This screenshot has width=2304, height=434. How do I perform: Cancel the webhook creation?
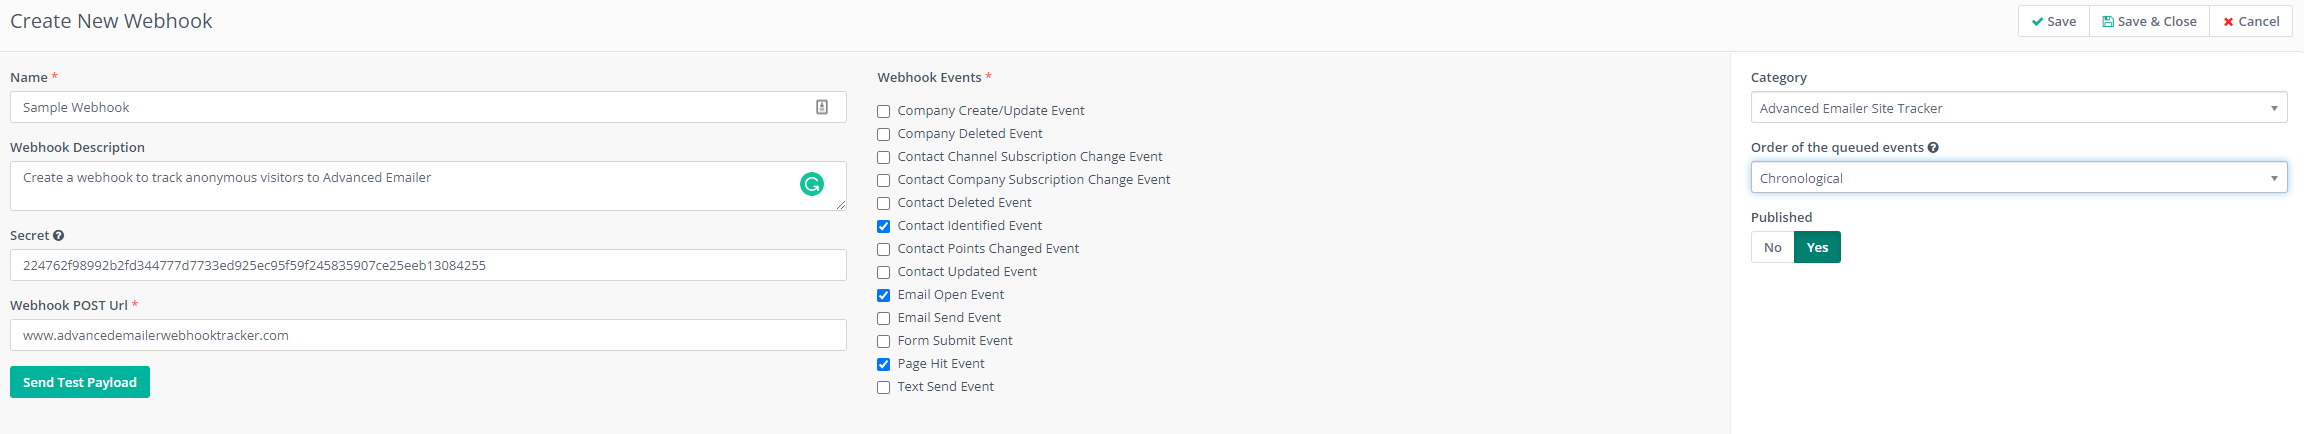[2251, 21]
